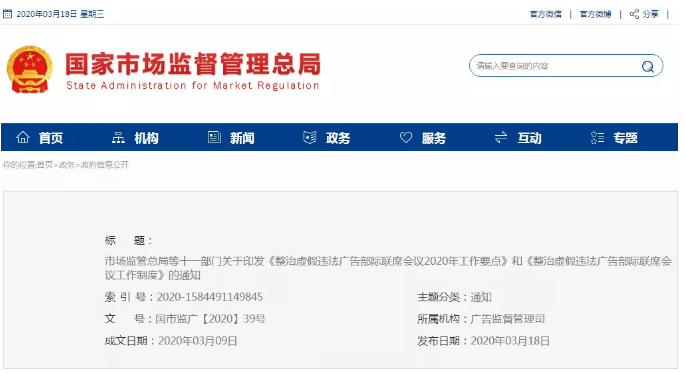Screen dimensions: 685x373
Task: Click 政府信息公开 breadcrumb link
Action: click(x=105, y=165)
